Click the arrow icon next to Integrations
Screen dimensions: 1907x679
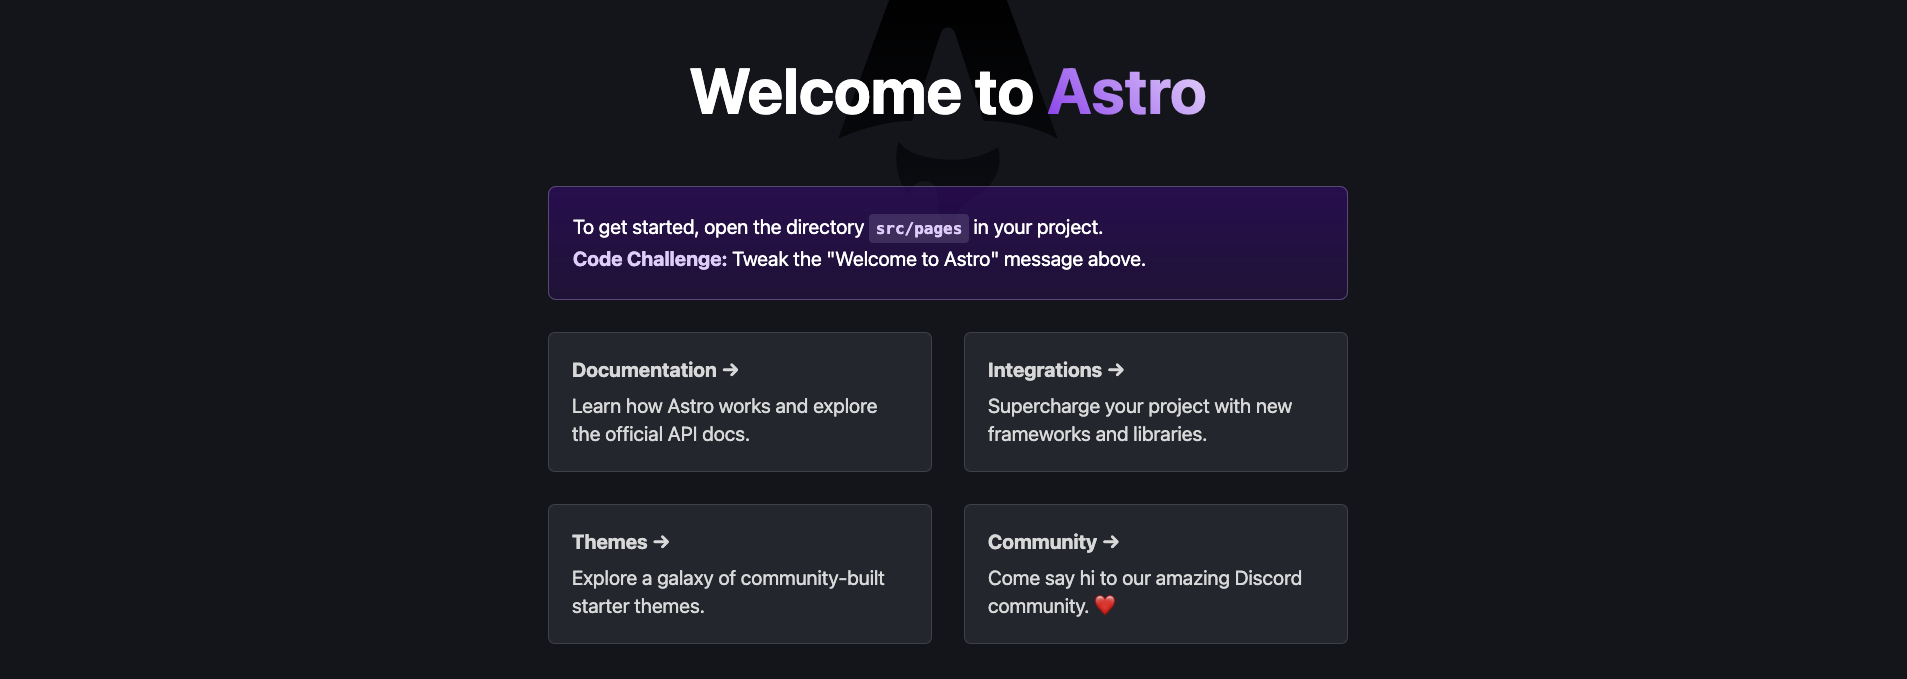click(1115, 369)
